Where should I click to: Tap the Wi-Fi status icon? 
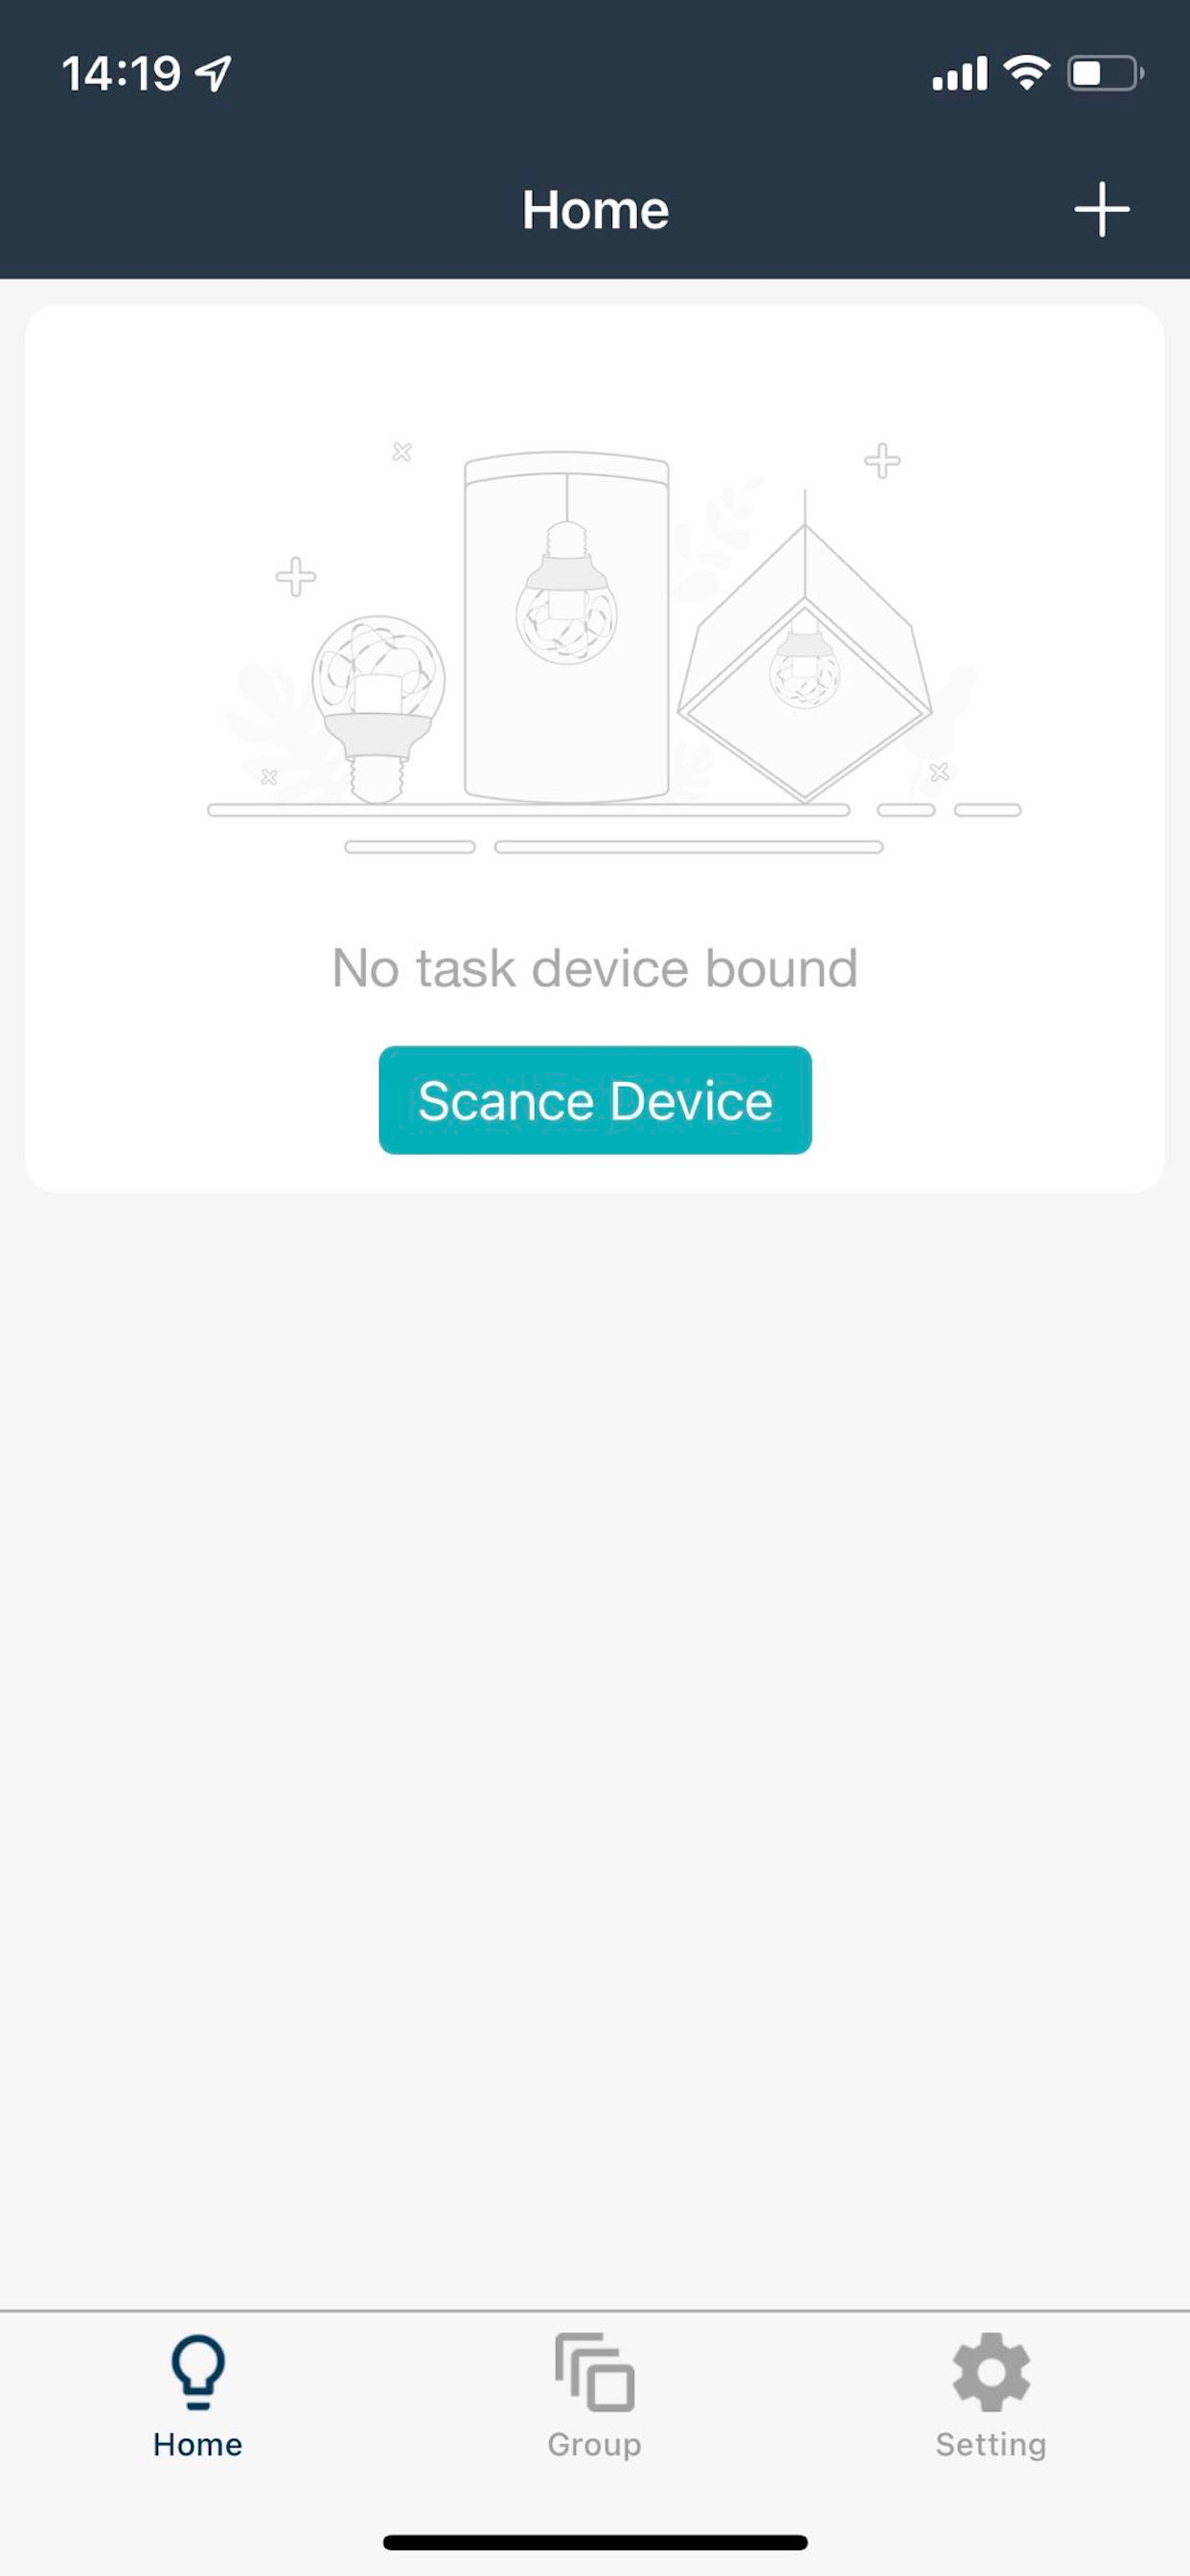pos(1026,73)
